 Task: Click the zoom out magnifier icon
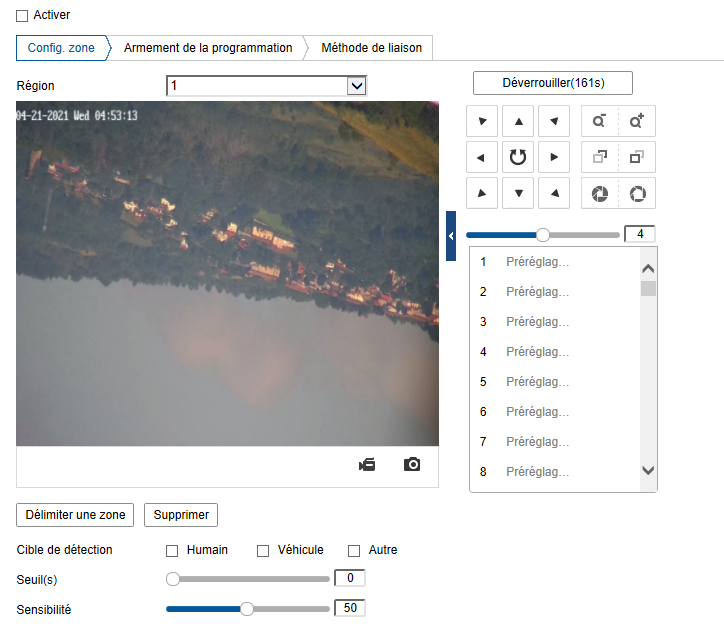(599, 121)
